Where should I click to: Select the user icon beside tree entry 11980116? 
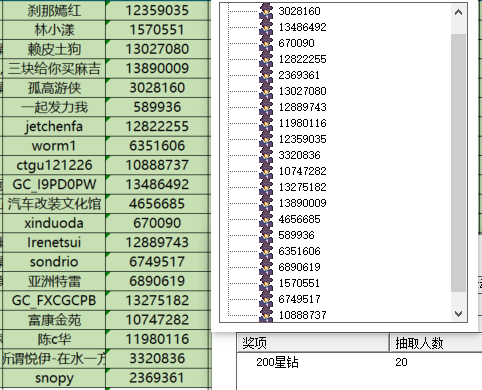pyautogui.click(x=266, y=123)
